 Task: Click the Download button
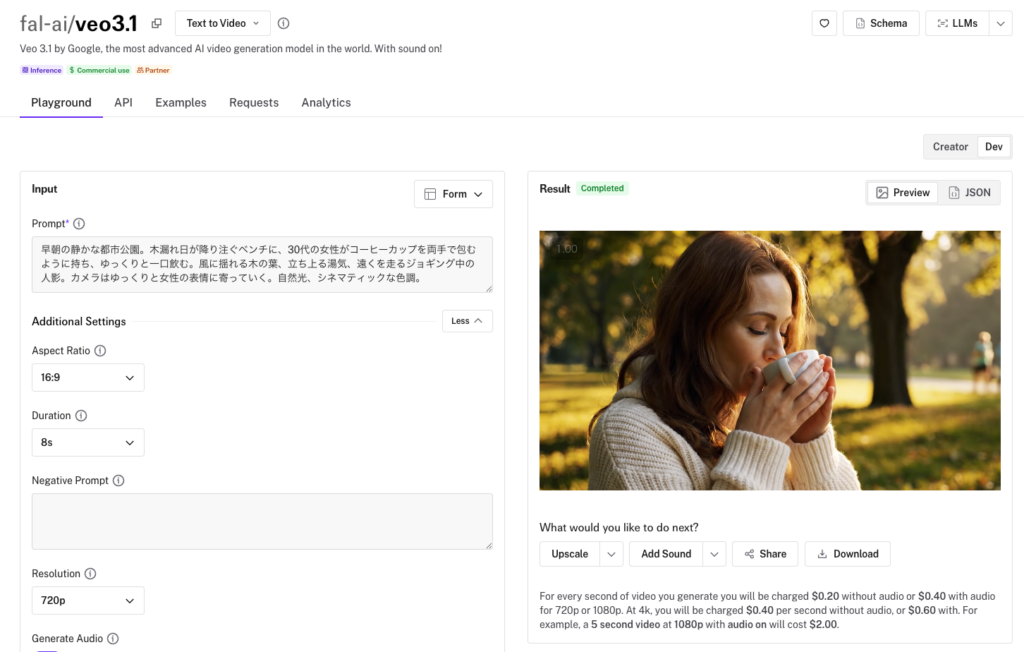[x=847, y=554]
